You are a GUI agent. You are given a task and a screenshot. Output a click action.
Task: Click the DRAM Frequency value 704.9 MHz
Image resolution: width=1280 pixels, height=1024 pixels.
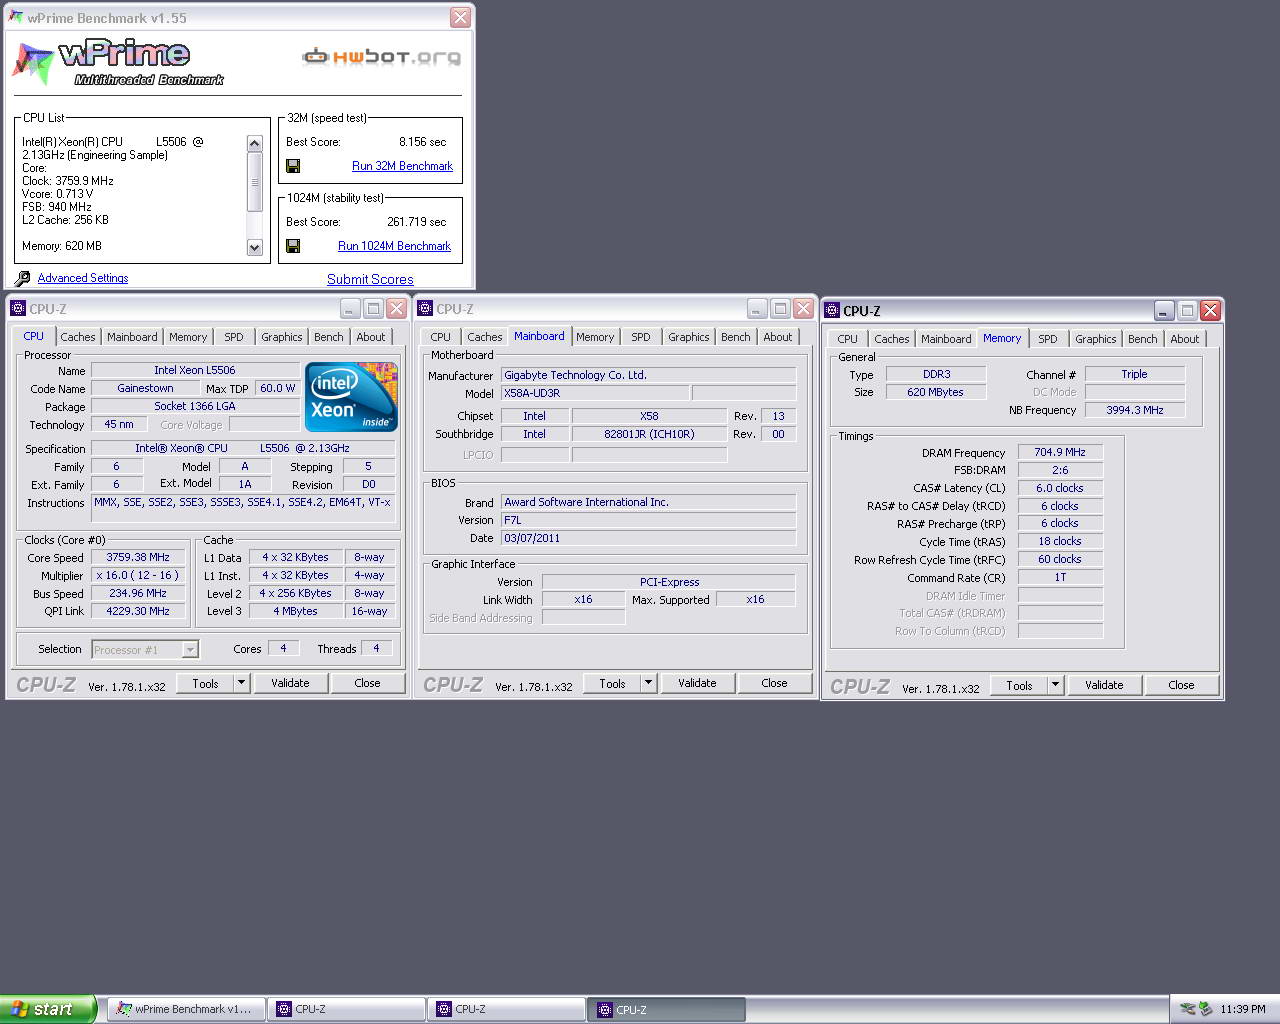pyautogui.click(x=1060, y=452)
